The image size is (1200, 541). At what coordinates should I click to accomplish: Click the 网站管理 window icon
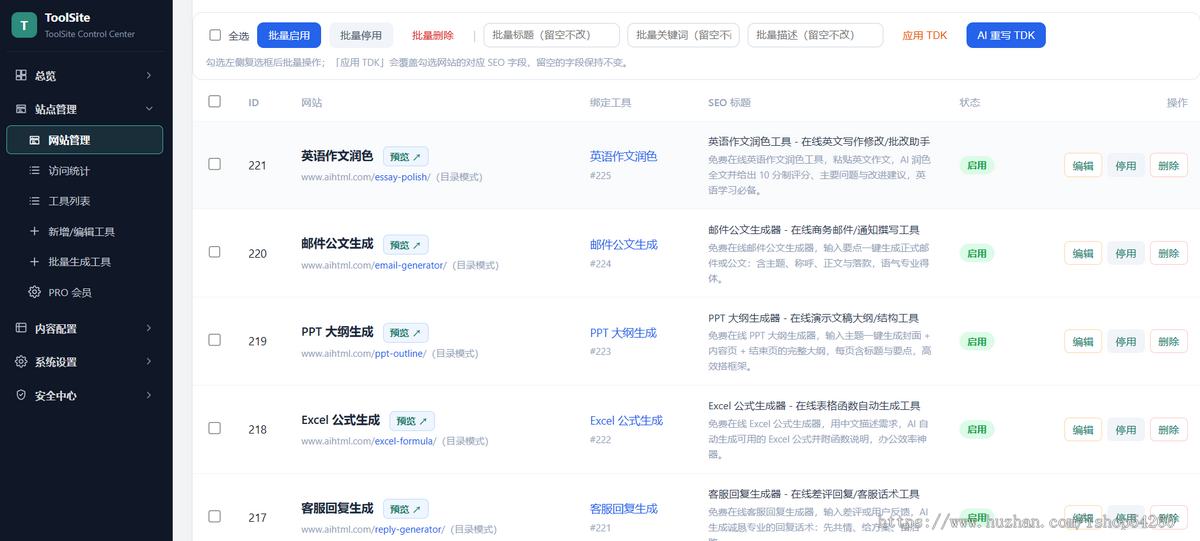34,140
